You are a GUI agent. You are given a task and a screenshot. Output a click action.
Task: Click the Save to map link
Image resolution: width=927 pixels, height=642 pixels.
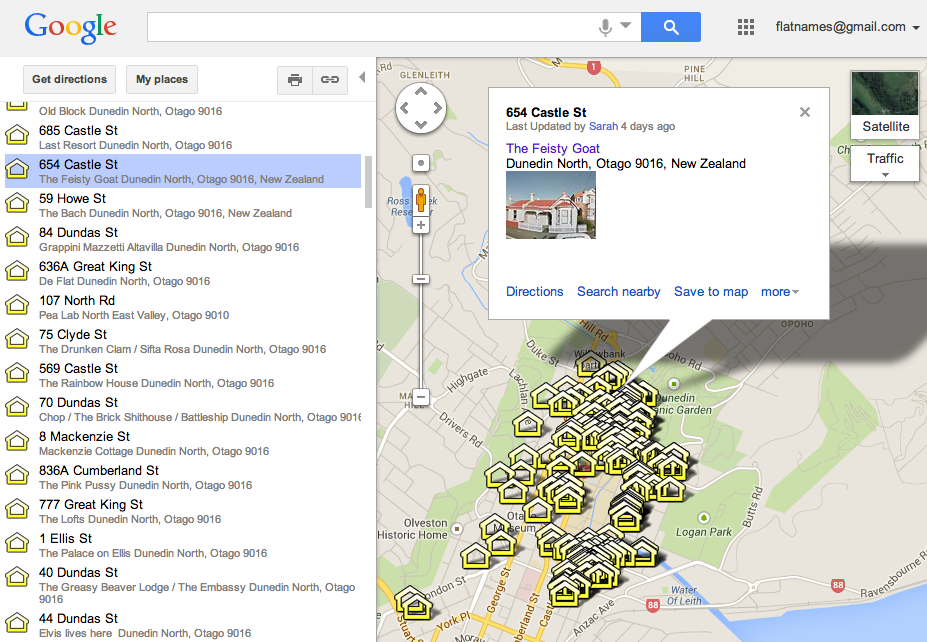coord(711,292)
